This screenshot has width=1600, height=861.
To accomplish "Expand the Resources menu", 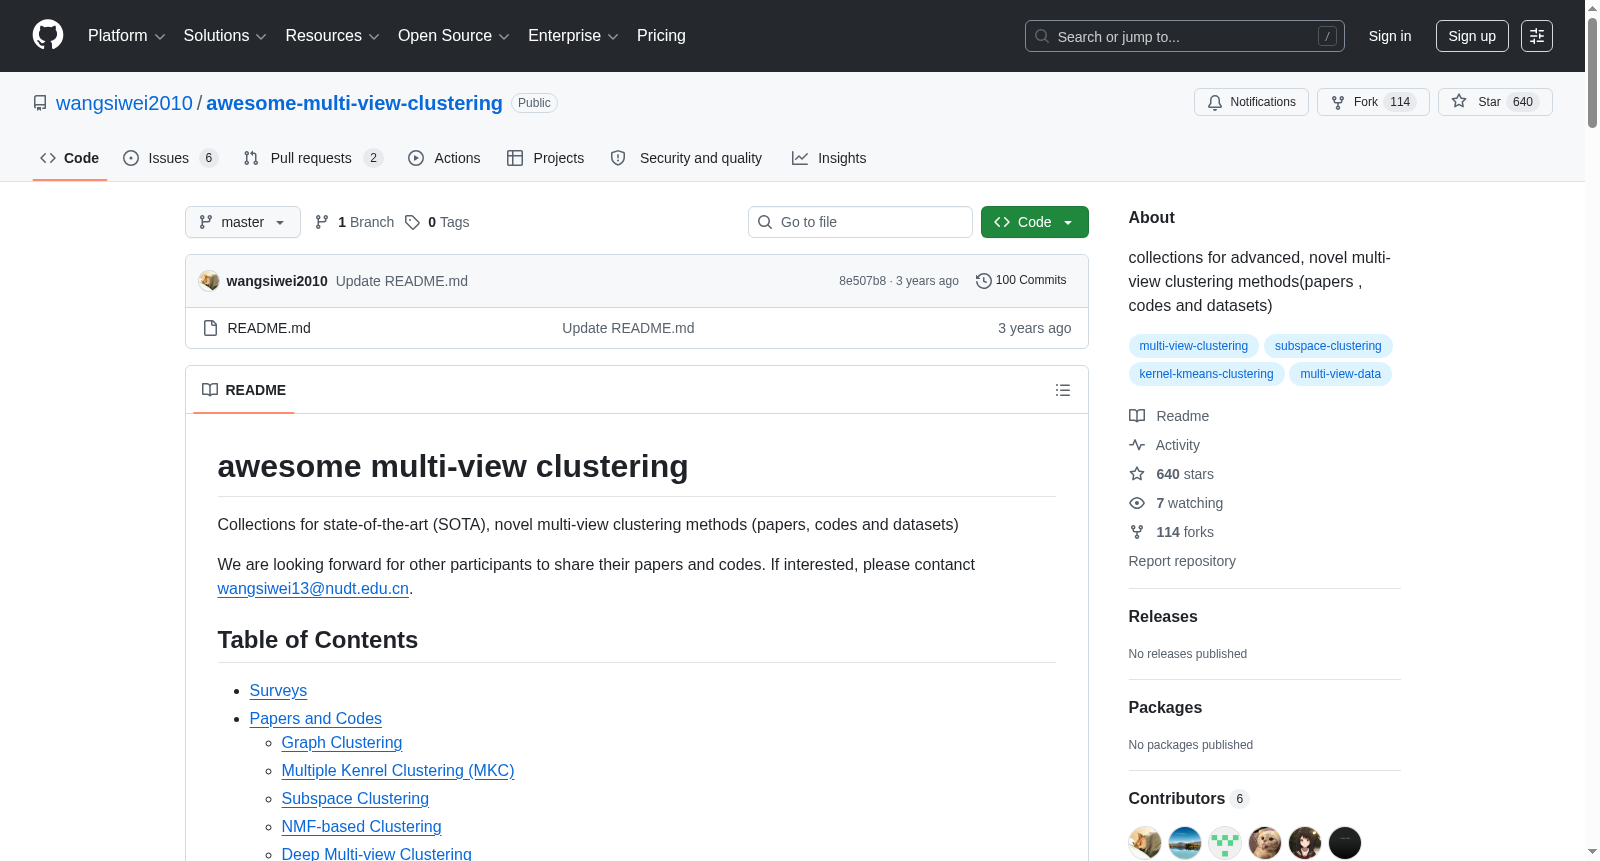I will 332,36.
